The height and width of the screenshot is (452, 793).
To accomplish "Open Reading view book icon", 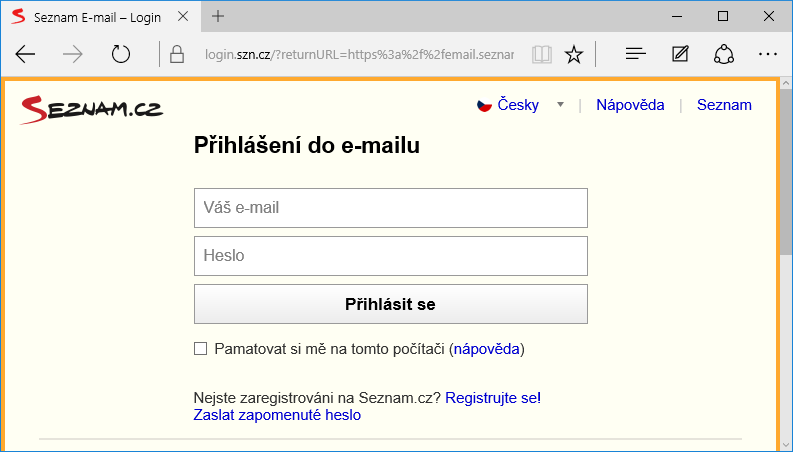I will click(x=541, y=54).
